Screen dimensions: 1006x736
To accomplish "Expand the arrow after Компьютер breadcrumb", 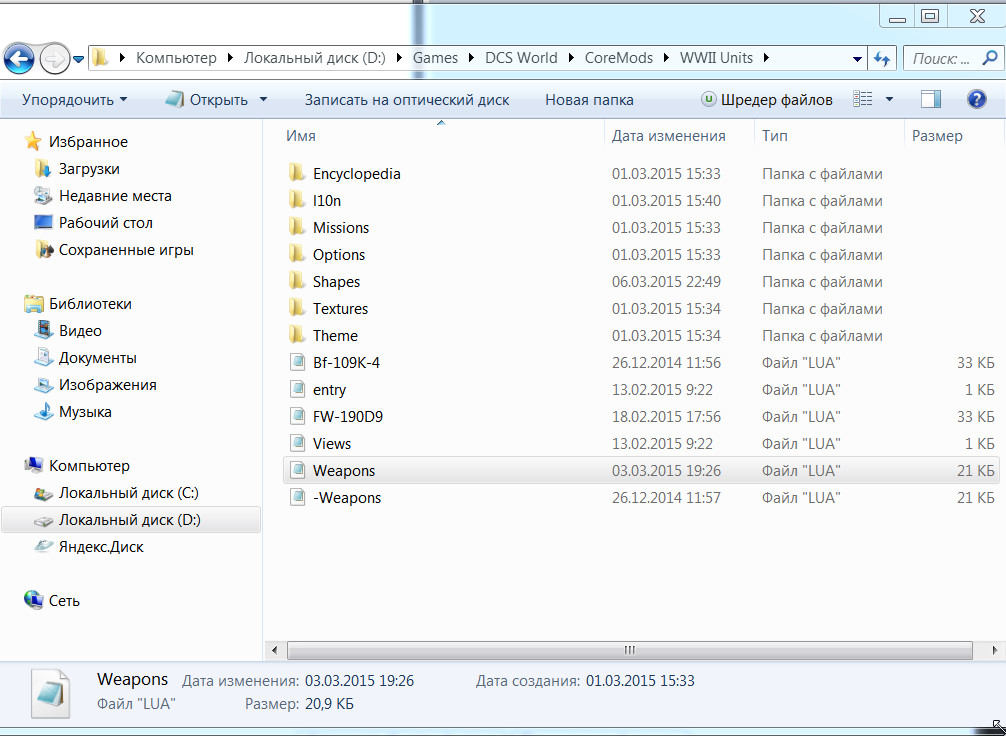I will 230,58.
